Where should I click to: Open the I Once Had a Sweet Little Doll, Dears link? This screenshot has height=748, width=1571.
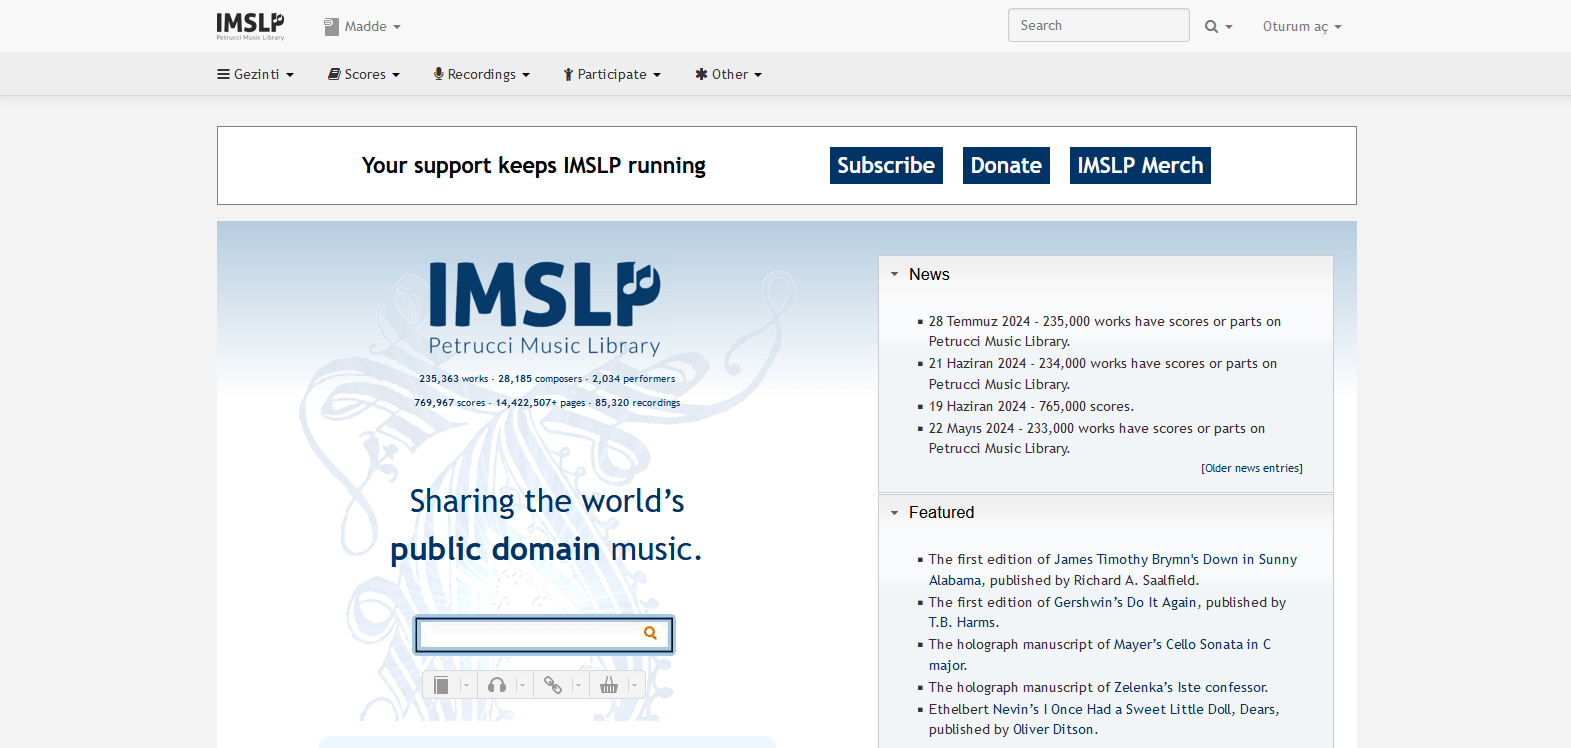coord(1161,709)
